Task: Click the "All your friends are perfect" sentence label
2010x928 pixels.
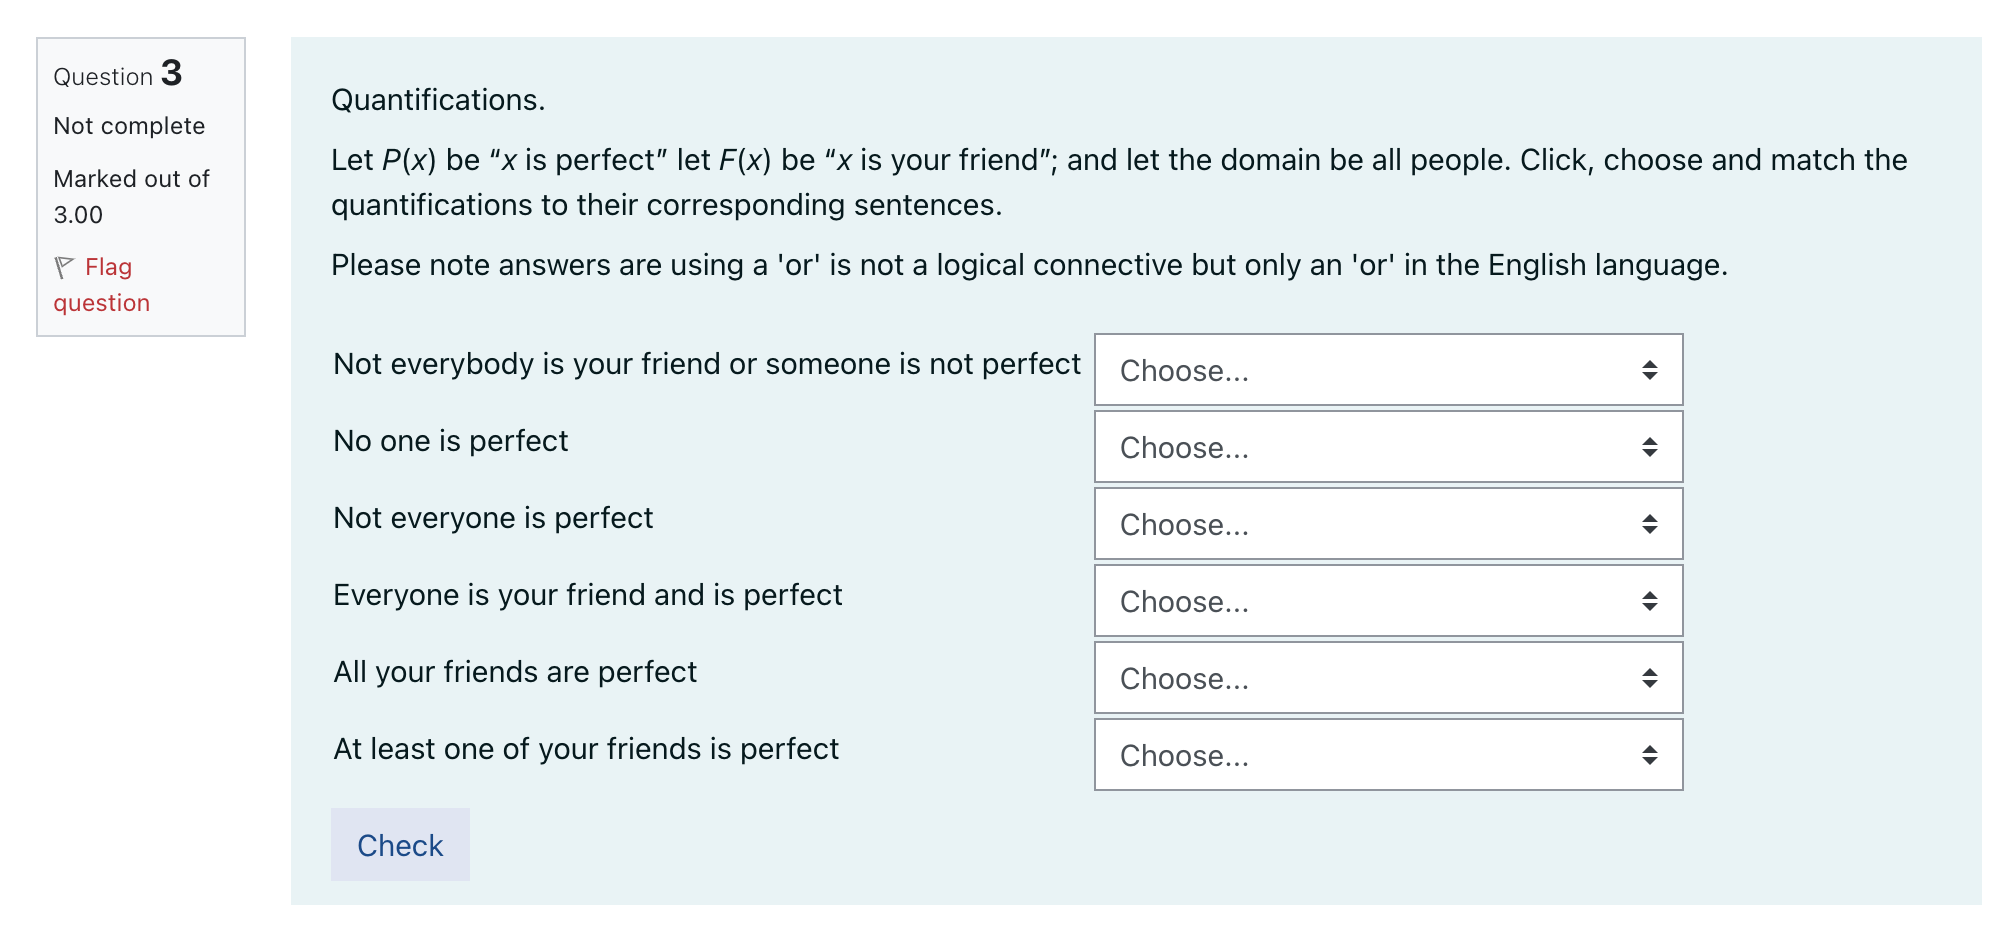Action: [x=515, y=672]
